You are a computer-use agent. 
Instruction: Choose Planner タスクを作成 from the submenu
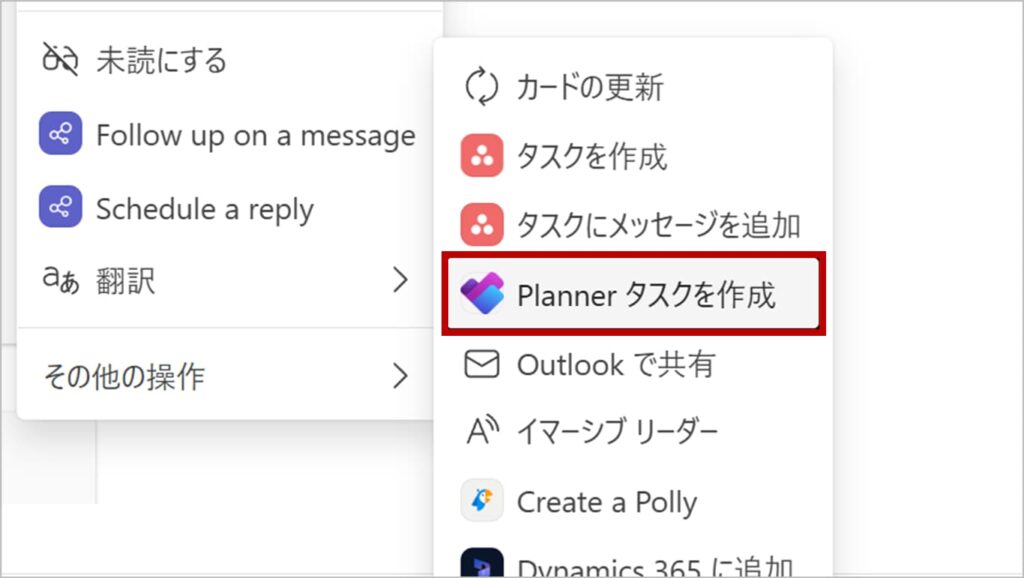(x=645, y=295)
